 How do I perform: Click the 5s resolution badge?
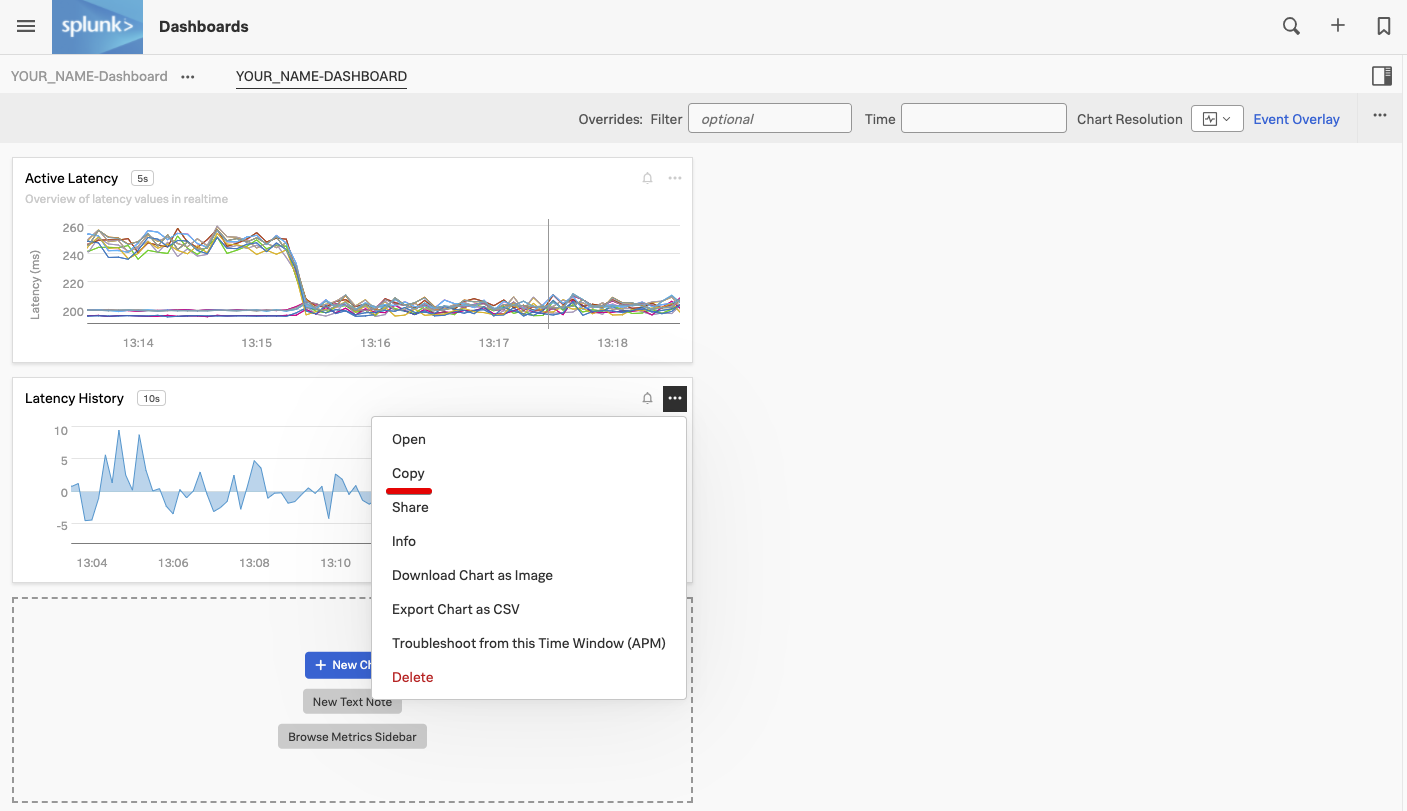142,178
